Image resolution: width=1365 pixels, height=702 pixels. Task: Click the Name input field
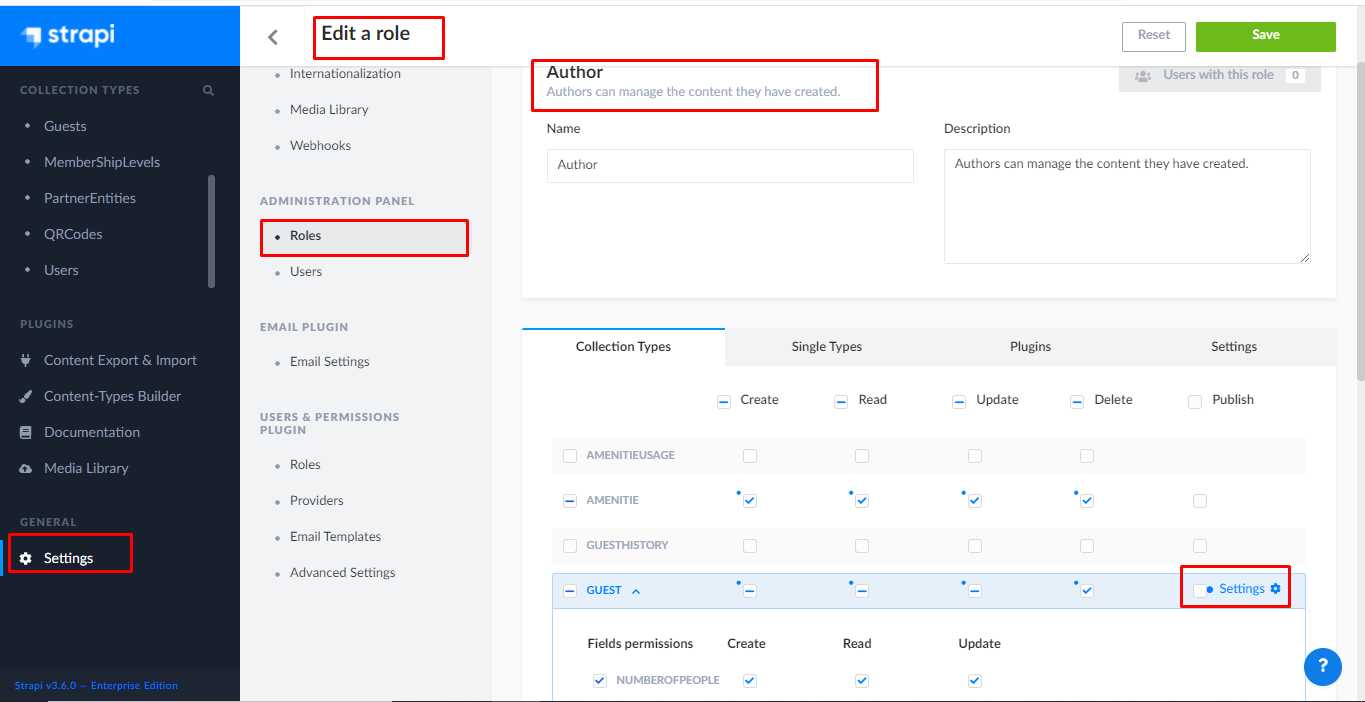(x=730, y=166)
